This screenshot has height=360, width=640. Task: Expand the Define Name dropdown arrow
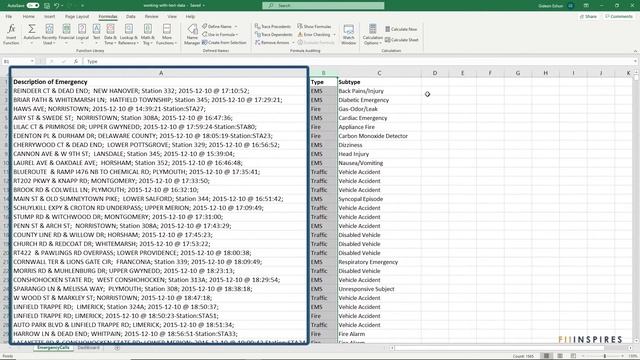[x=236, y=27]
